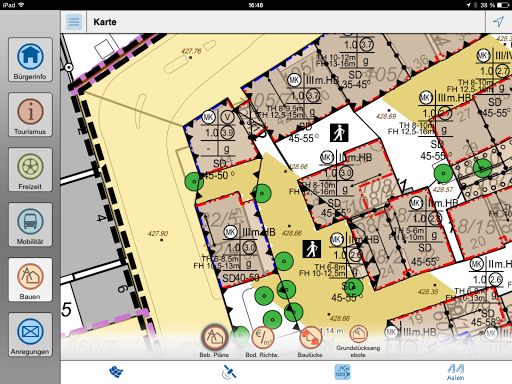512x384 pixels.
Task: Select the Bauen sidebar category
Action: (30, 280)
